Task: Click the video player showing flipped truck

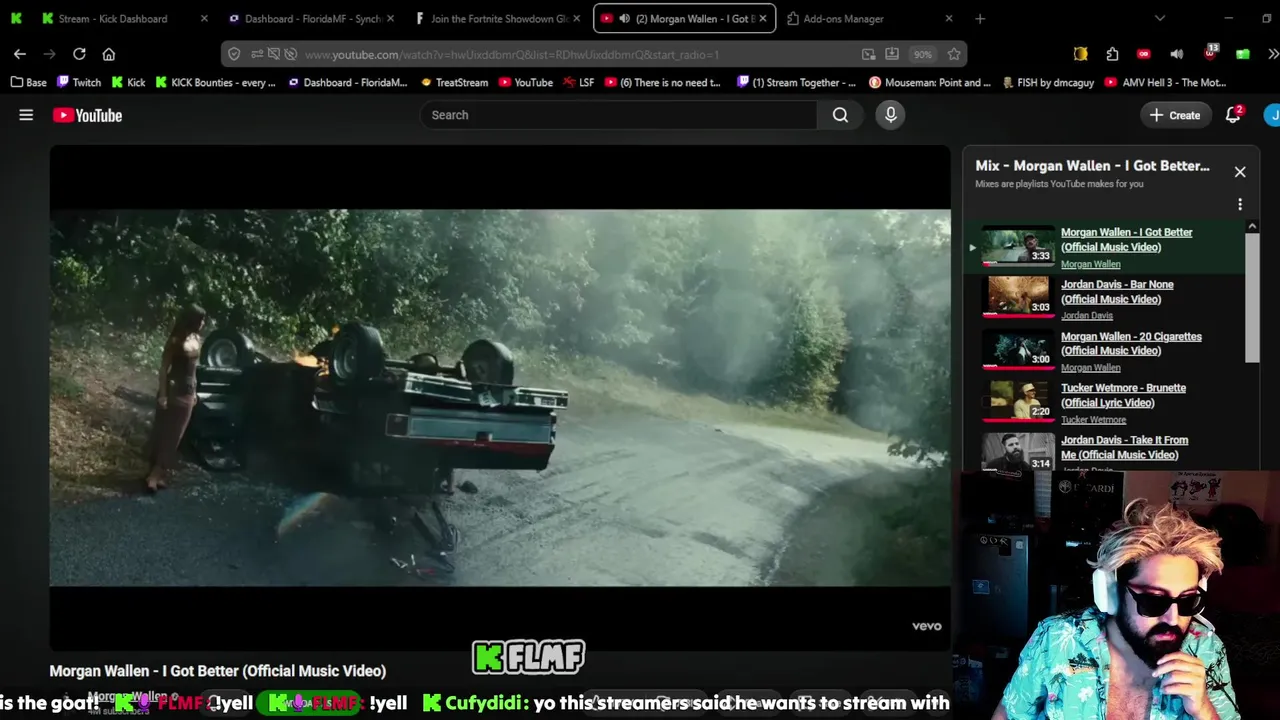Action: coord(500,397)
